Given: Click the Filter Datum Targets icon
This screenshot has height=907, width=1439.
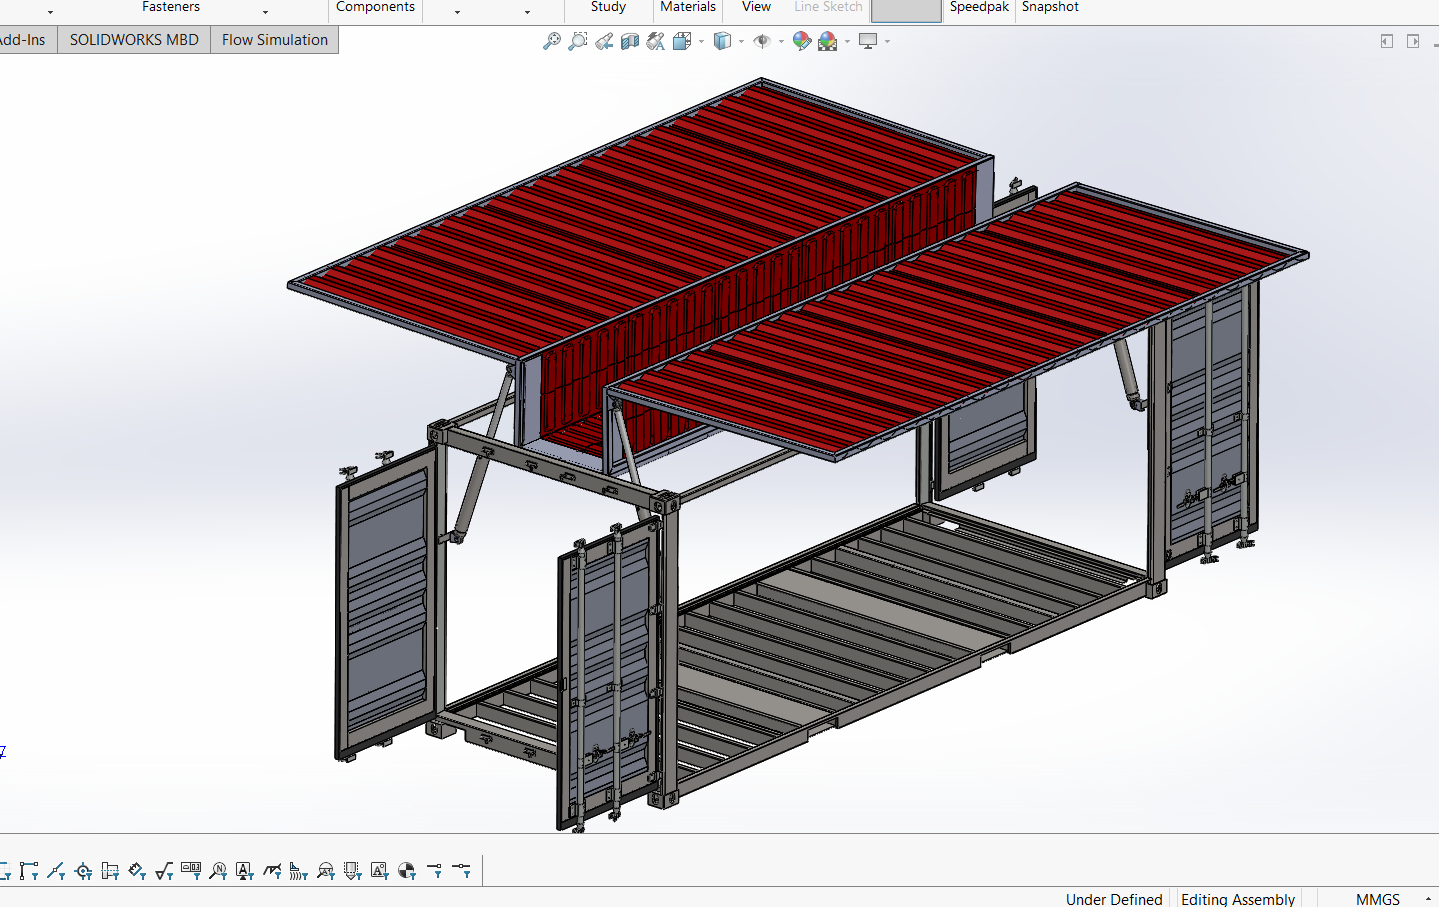Looking at the screenshot, I should click(326, 871).
